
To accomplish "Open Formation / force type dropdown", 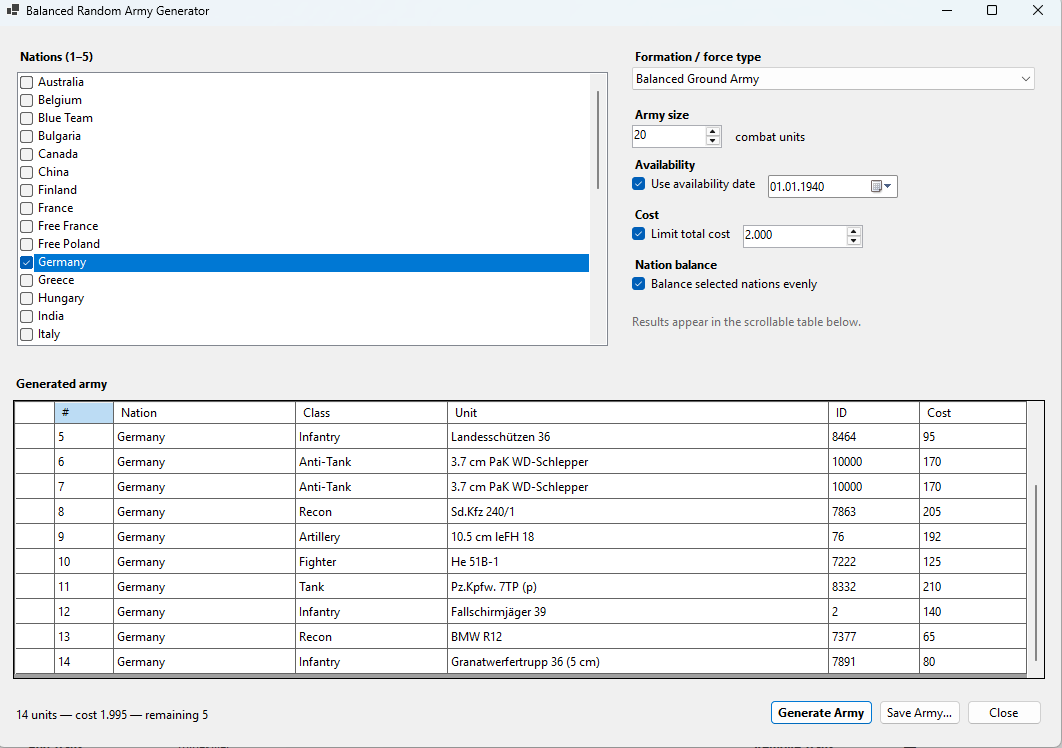I will (833, 79).
